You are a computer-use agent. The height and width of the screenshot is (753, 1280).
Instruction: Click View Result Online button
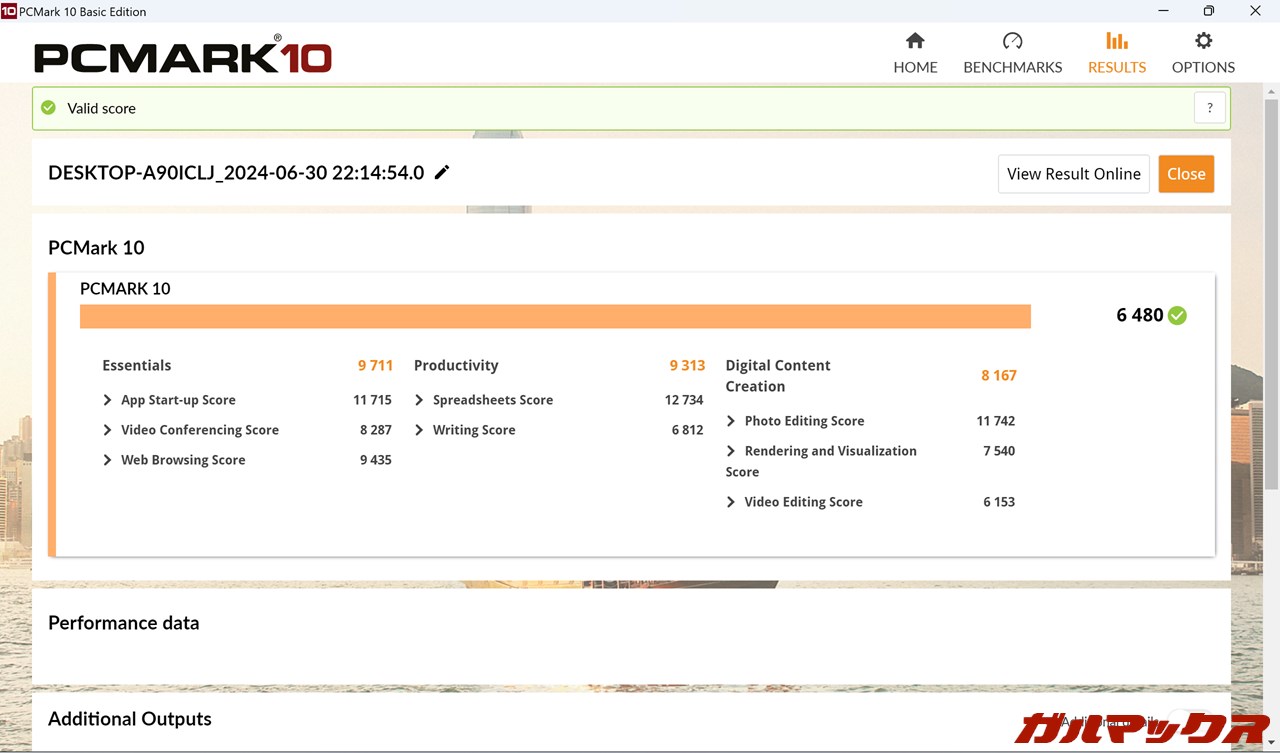[1073, 174]
